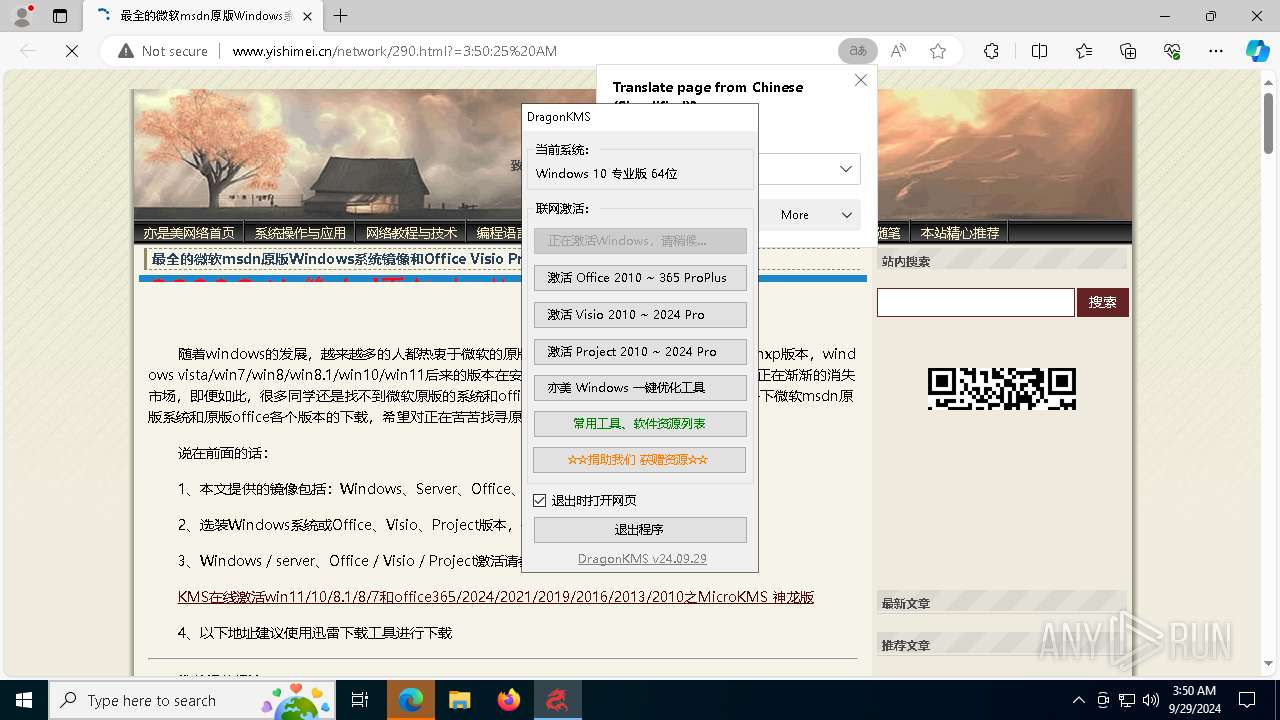Viewport: 1280px width, 720px height.
Task: Open the tab actions menu icon
Action: 60,16
